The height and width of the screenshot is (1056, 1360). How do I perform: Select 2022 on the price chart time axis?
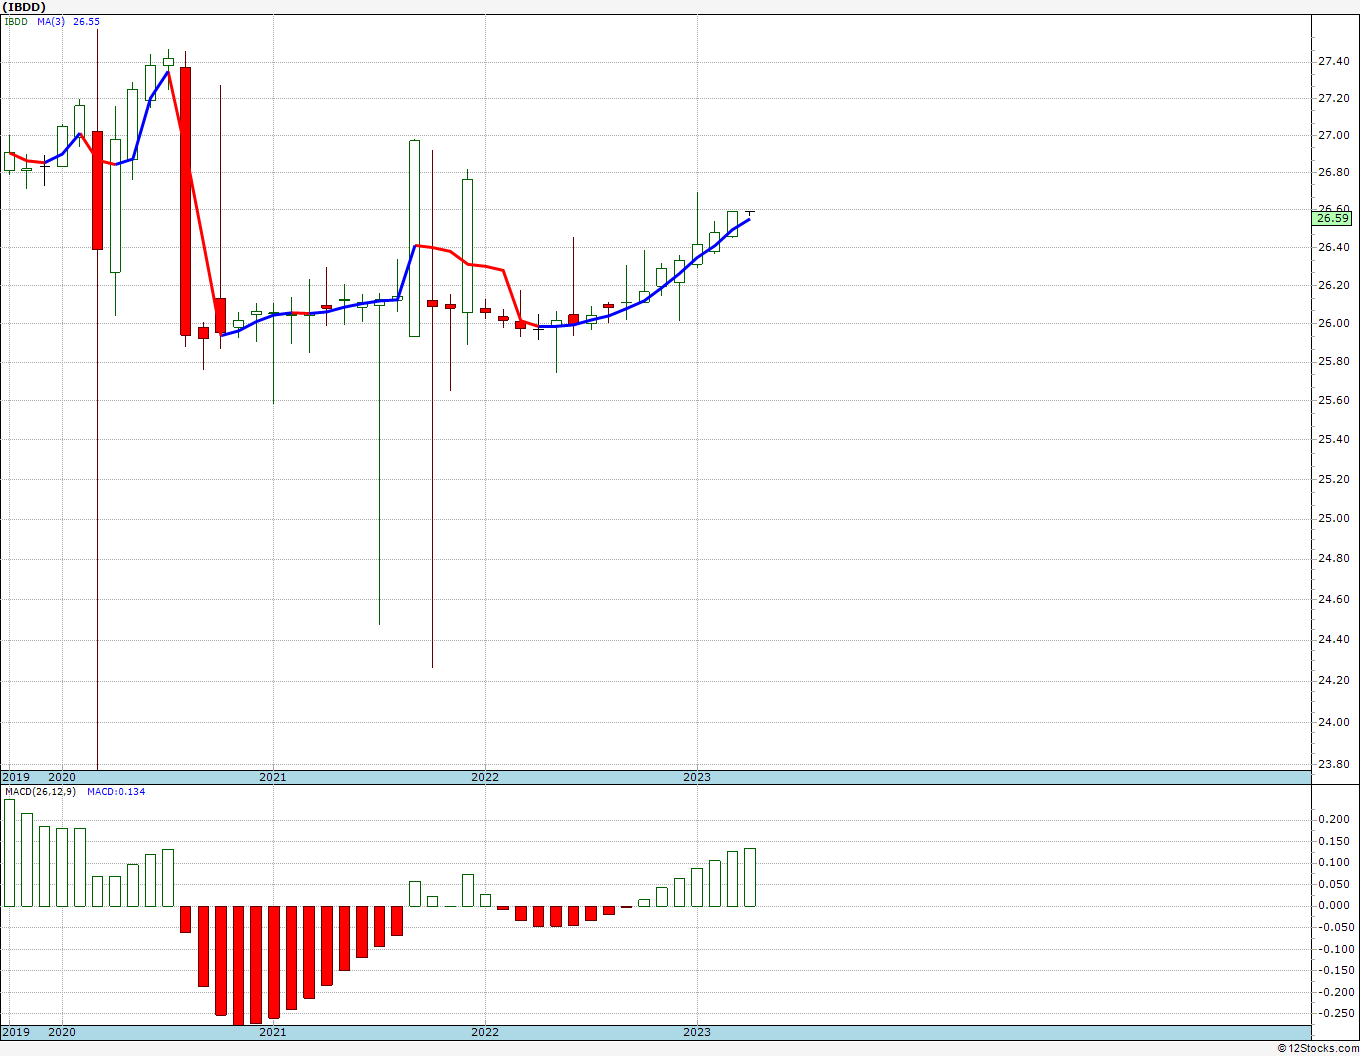(x=485, y=777)
